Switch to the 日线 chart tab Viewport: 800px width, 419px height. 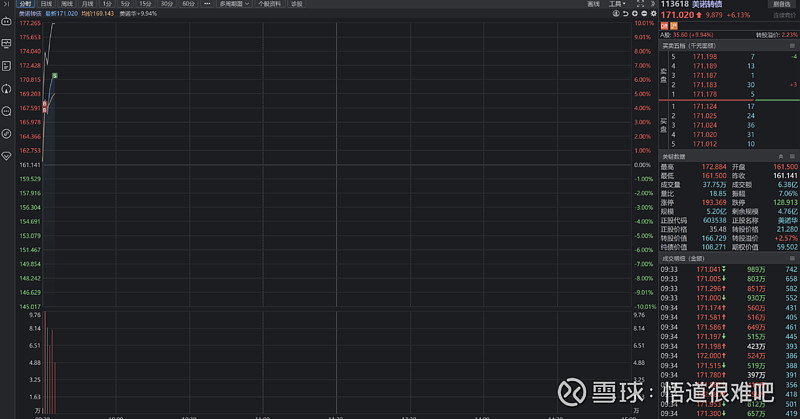pos(46,4)
